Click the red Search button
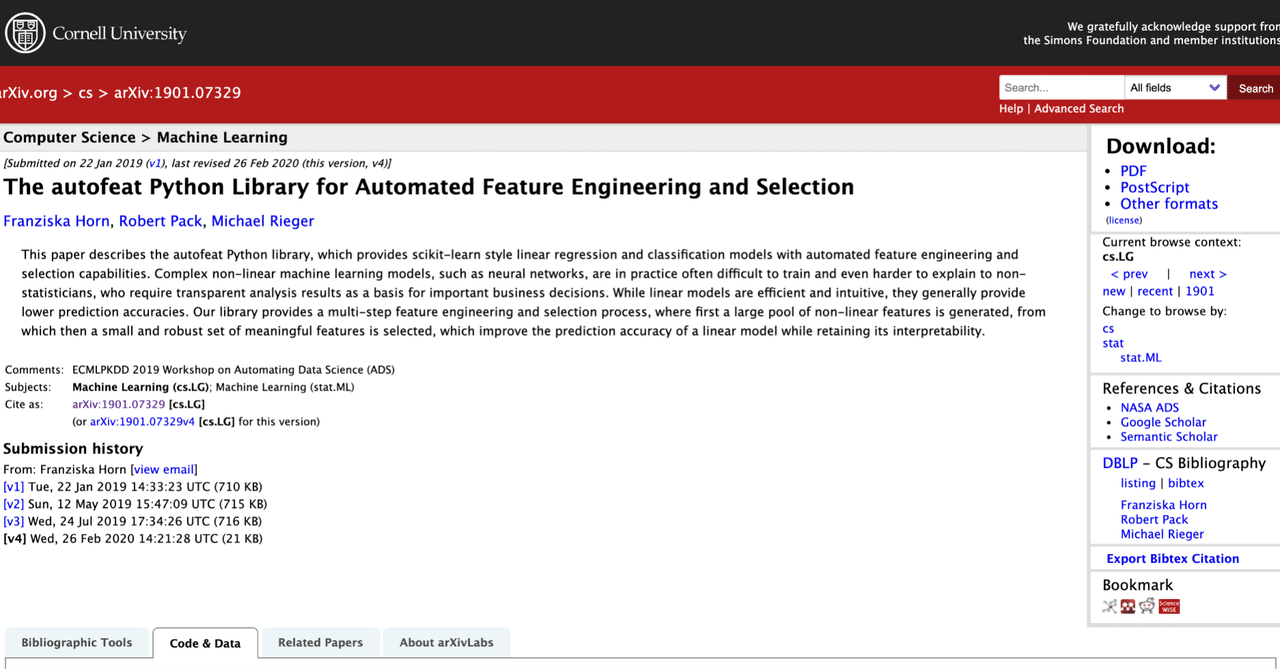Image resolution: width=1280 pixels, height=670 pixels. (1255, 88)
